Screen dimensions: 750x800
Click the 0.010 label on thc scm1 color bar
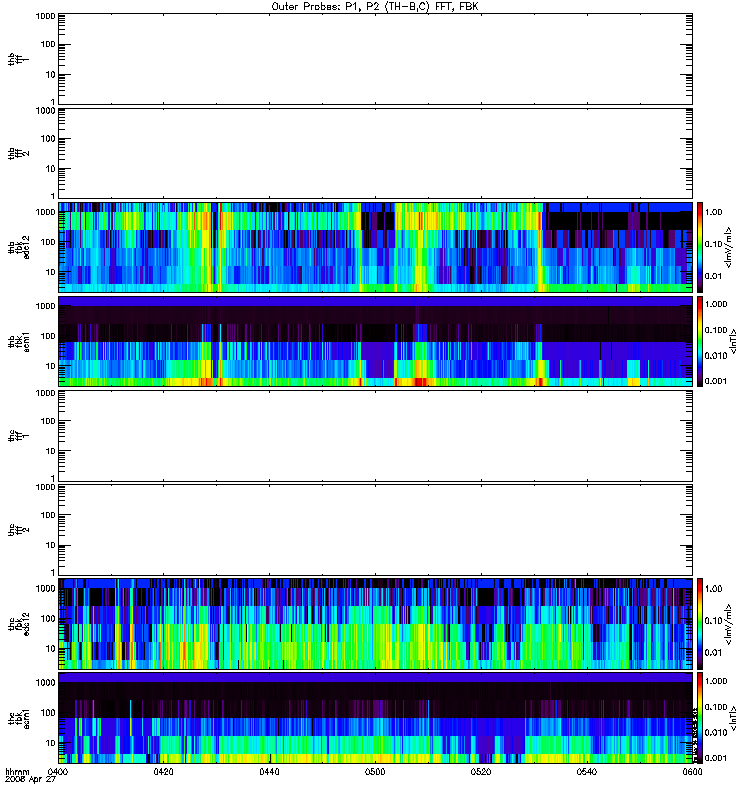coord(716,732)
